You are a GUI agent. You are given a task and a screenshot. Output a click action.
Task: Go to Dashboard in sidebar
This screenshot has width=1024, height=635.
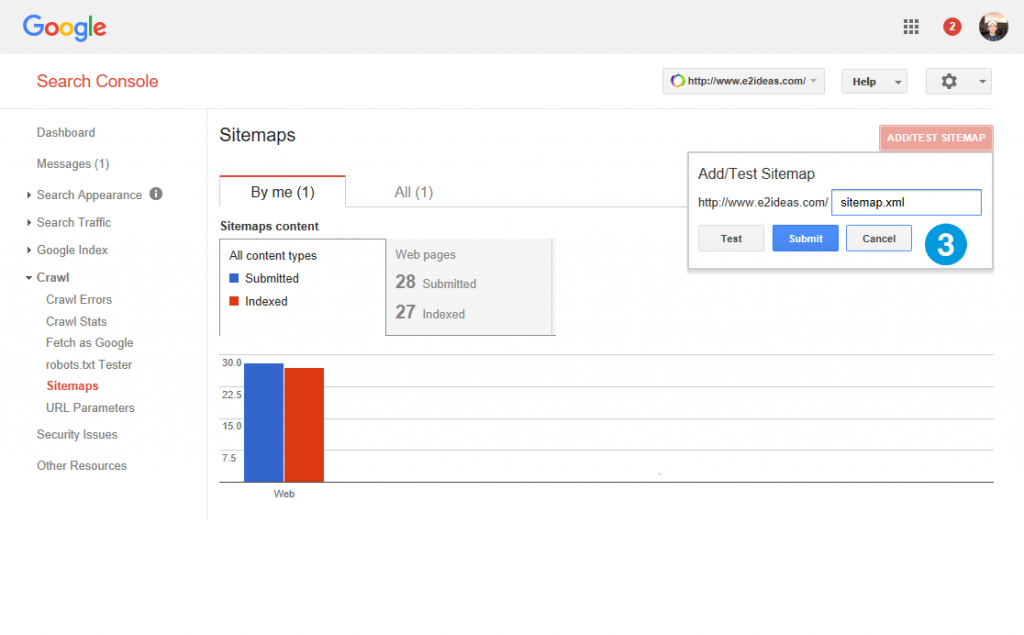click(65, 133)
